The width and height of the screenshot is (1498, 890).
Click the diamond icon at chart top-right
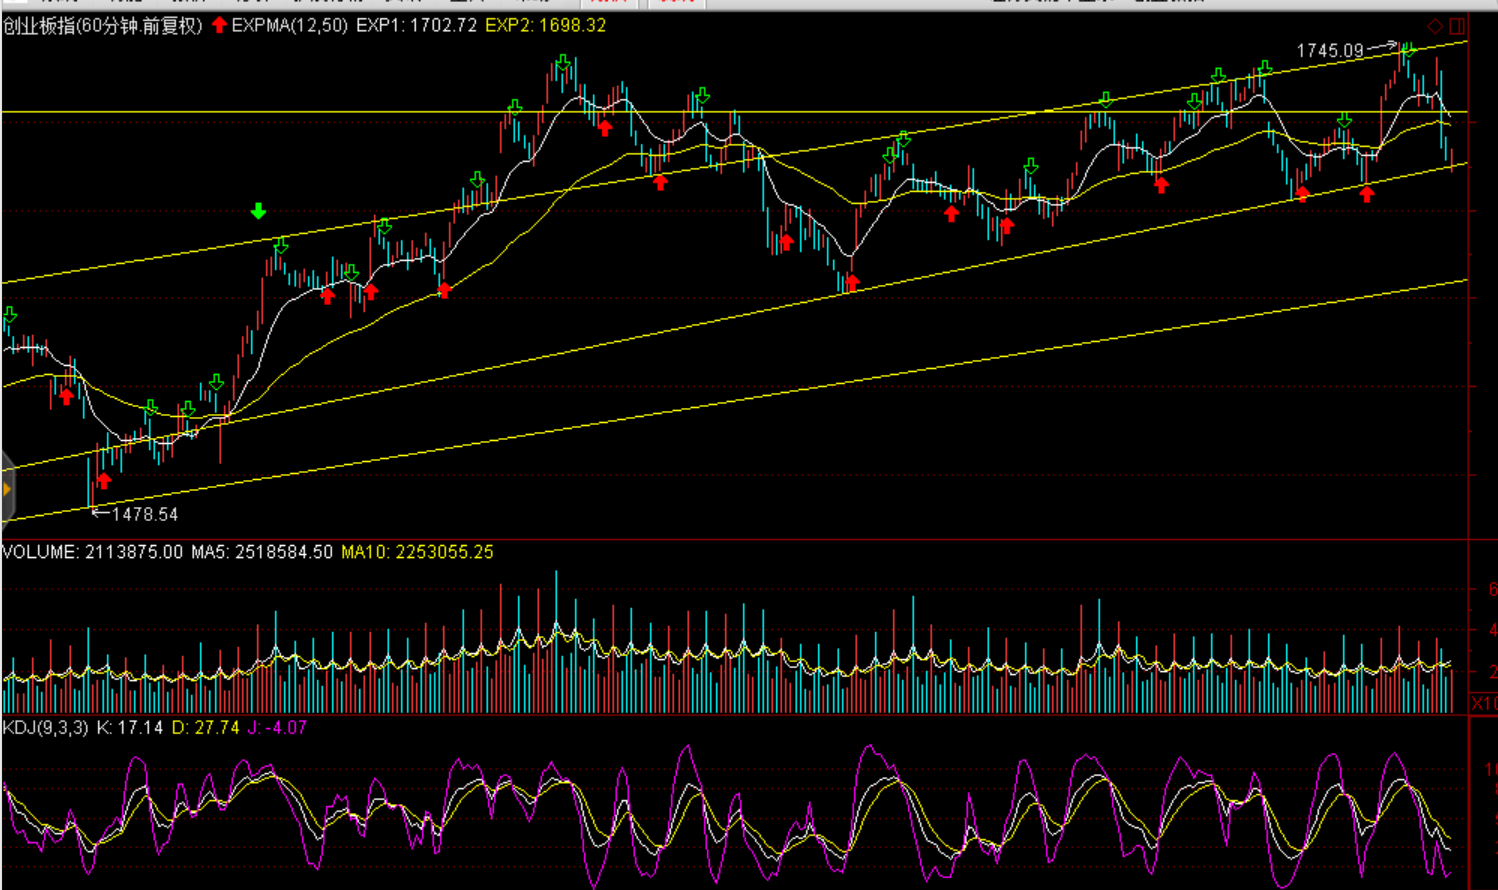click(x=1435, y=26)
